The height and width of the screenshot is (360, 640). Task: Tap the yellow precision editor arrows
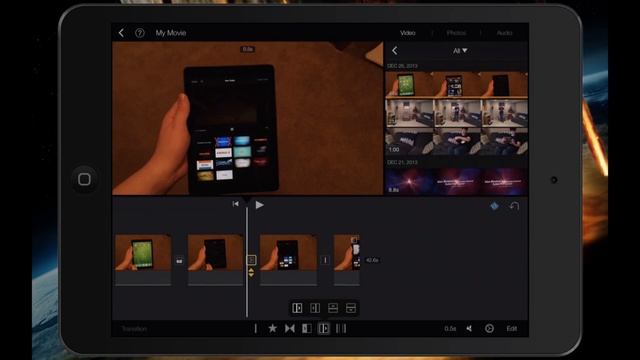pyautogui.click(x=251, y=273)
